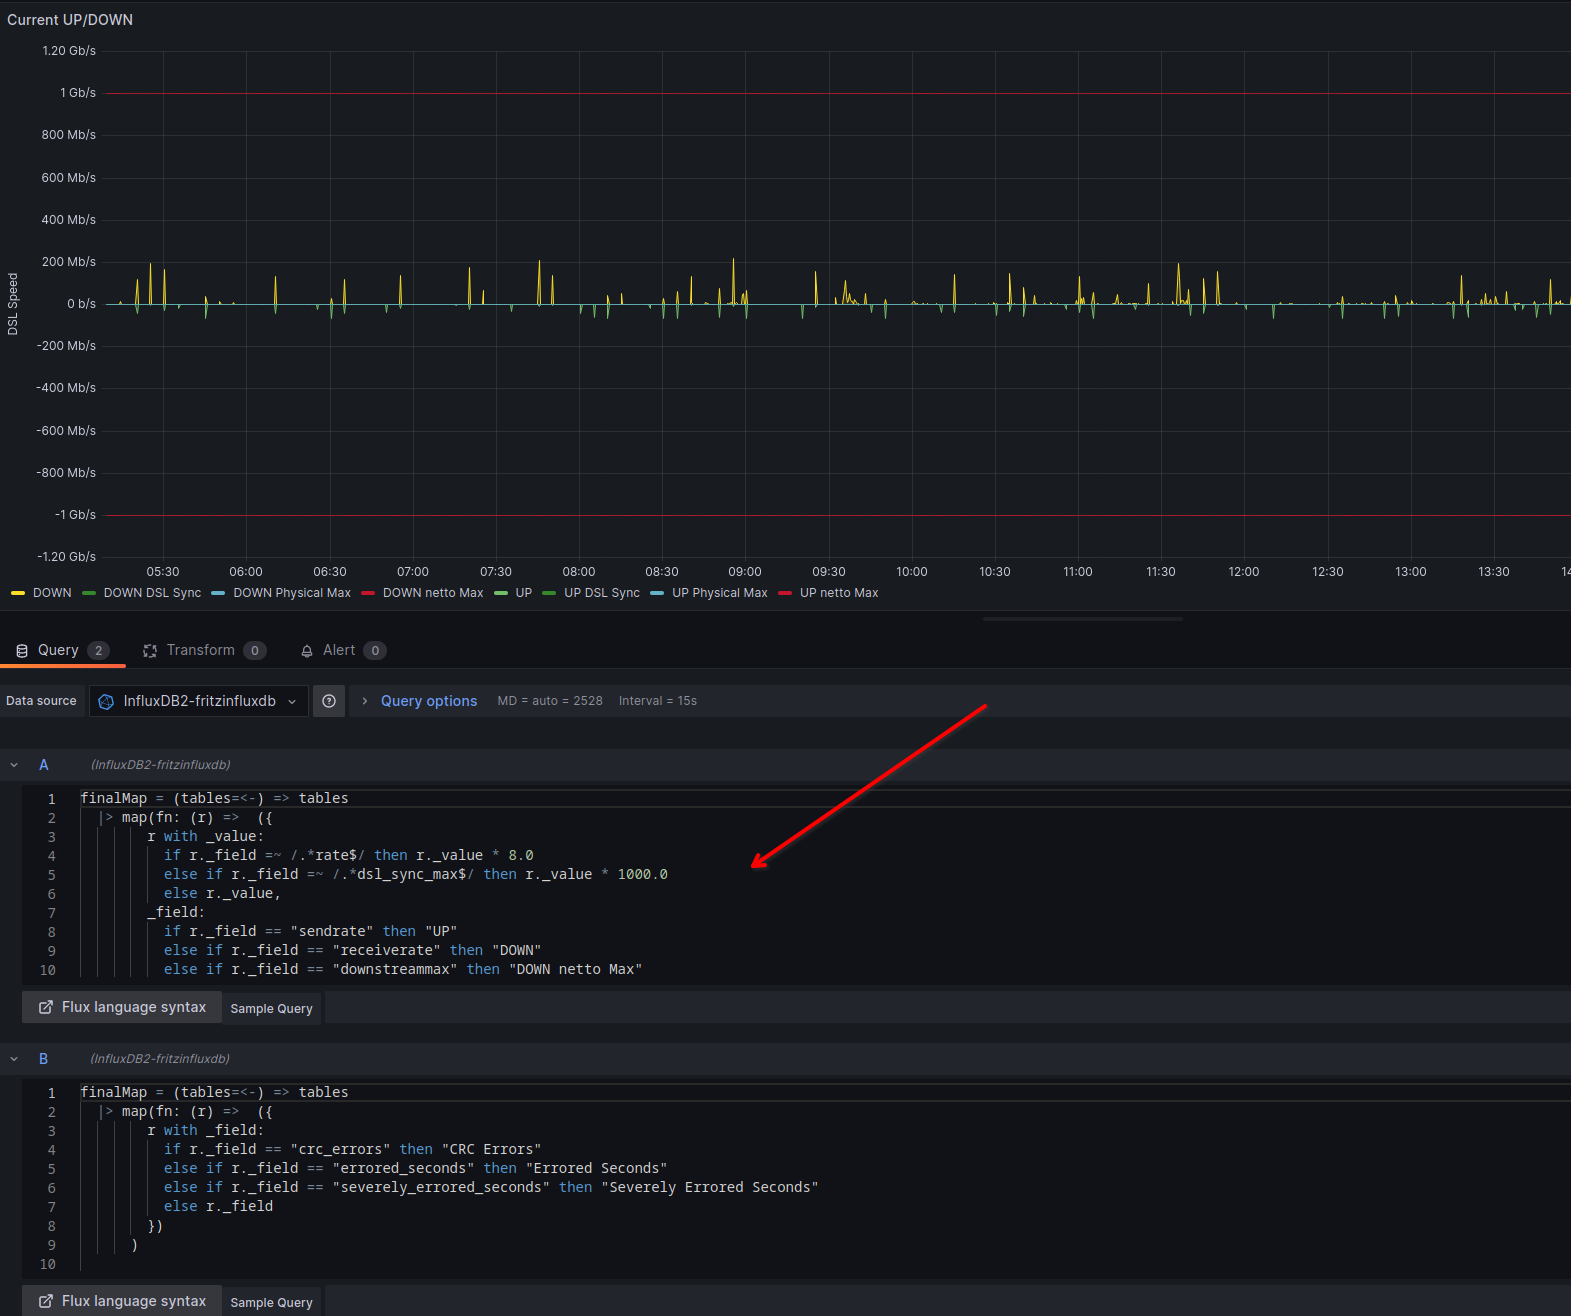Viewport: 1571px width, 1316px height.
Task: Click the 200 Mb/s y-axis label
Action: point(68,262)
